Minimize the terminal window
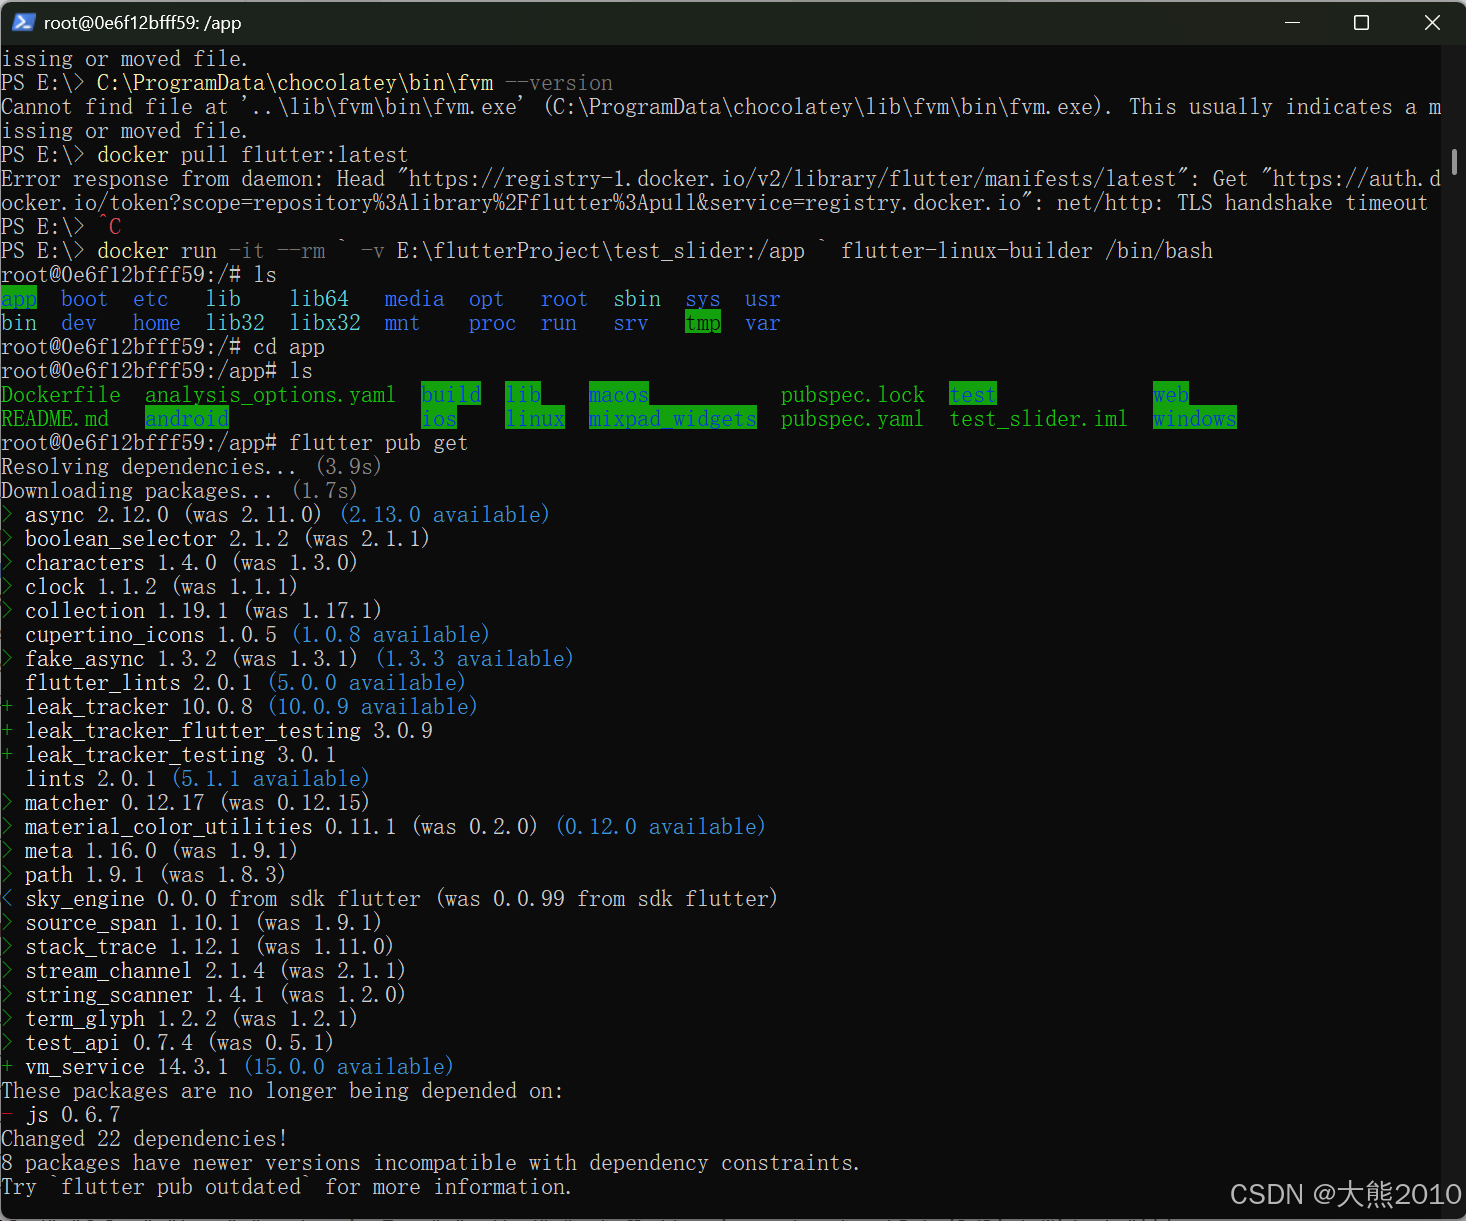 pyautogui.click(x=1292, y=22)
